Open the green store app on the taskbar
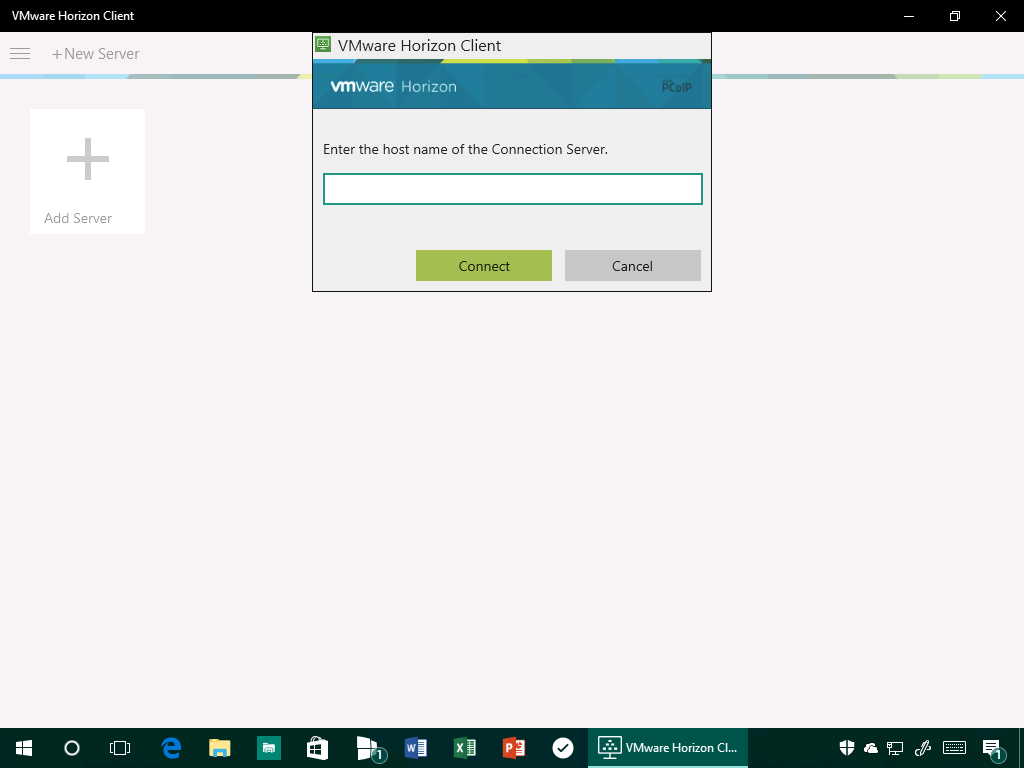1024x768 pixels. (268, 748)
